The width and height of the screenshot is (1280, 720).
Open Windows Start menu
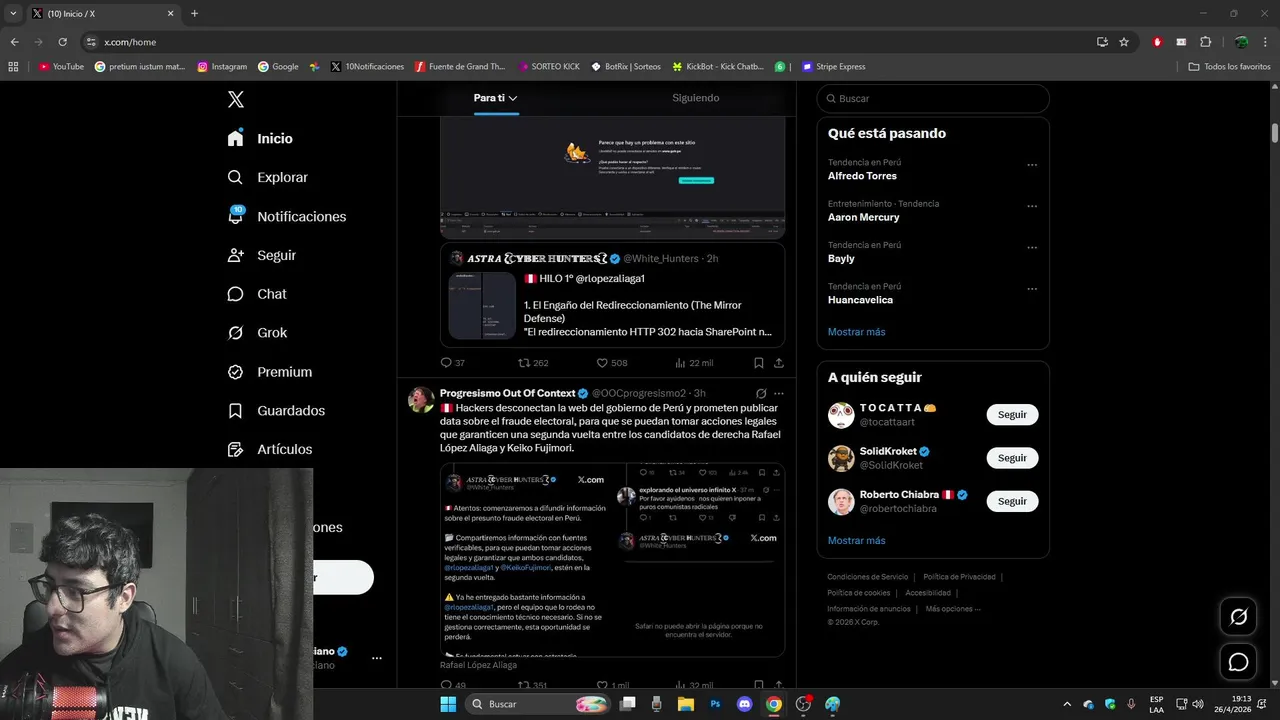click(448, 704)
